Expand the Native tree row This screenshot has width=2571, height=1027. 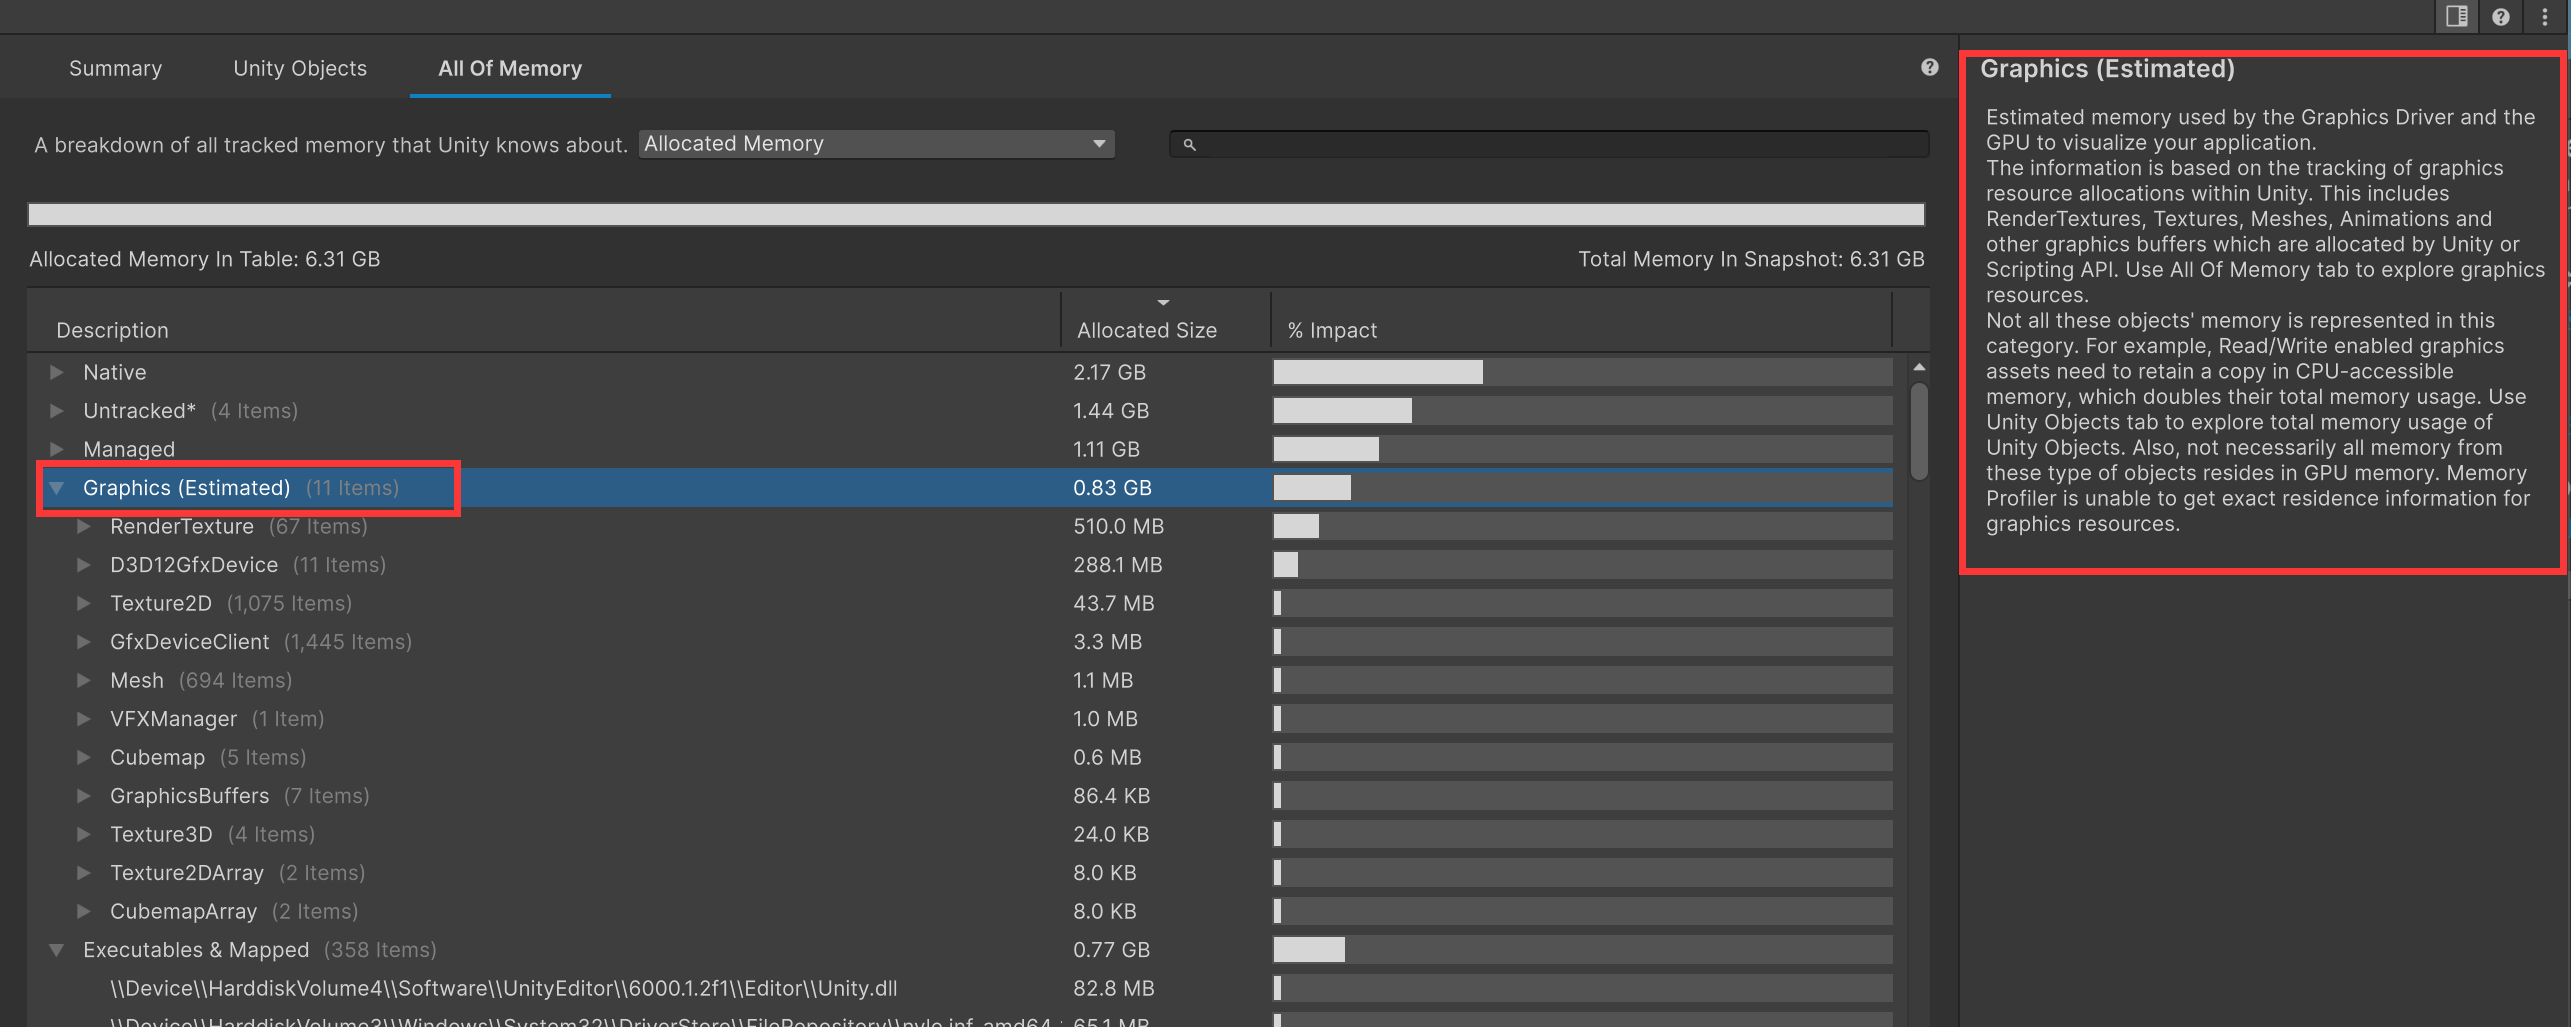(57, 372)
